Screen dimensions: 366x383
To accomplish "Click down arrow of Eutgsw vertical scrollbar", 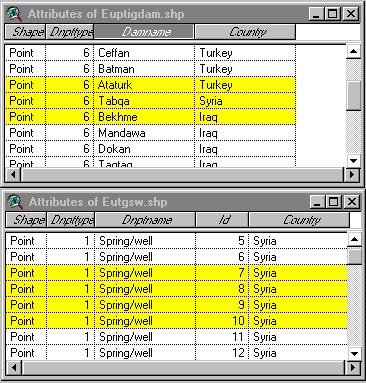I will [354, 353].
